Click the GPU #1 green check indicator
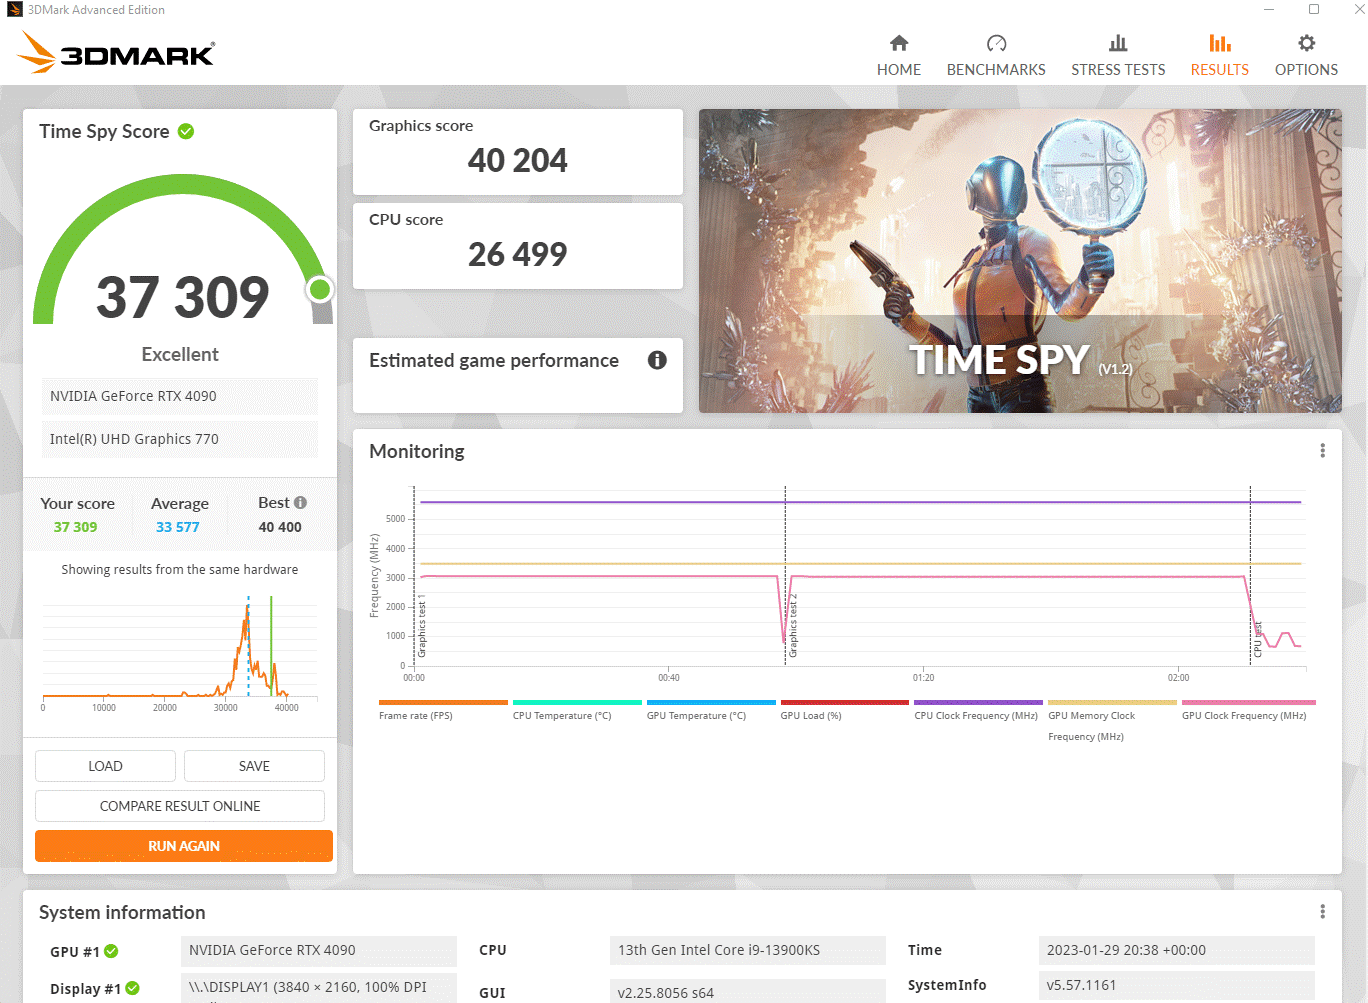This screenshot has width=1368, height=1003. [x=112, y=951]
